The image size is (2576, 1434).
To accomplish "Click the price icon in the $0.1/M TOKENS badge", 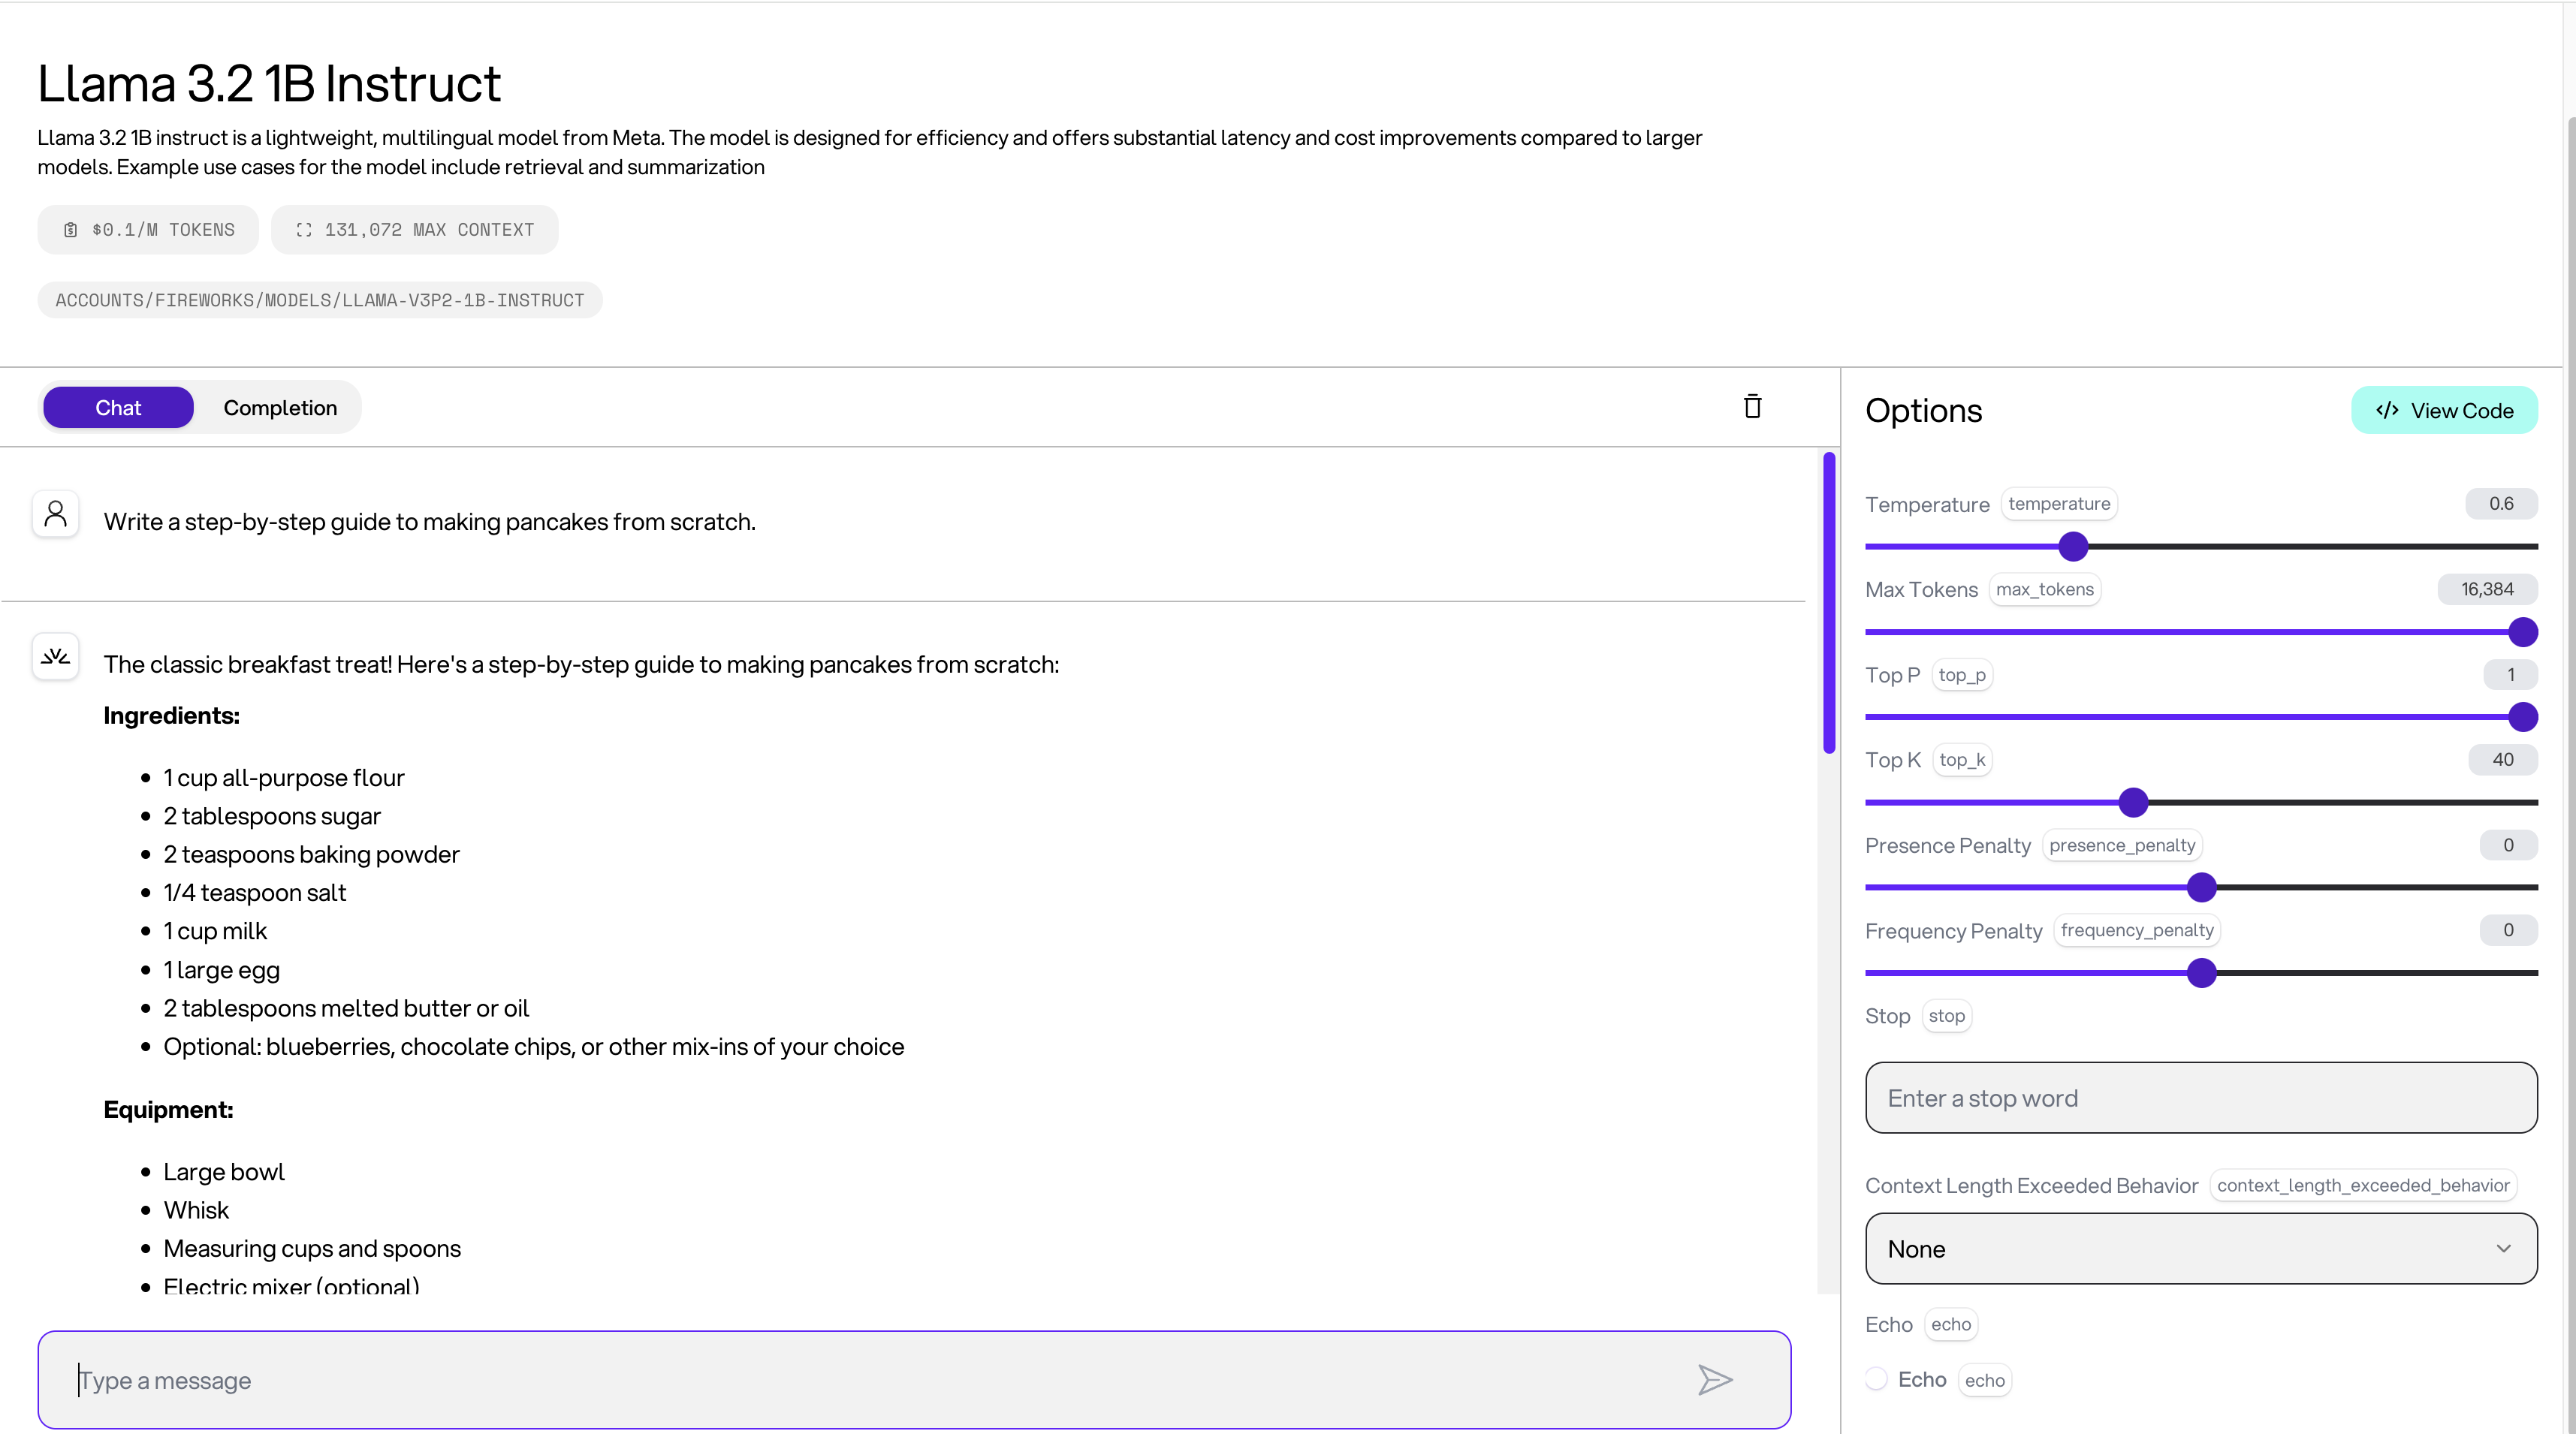I will [x=70, y=230].
